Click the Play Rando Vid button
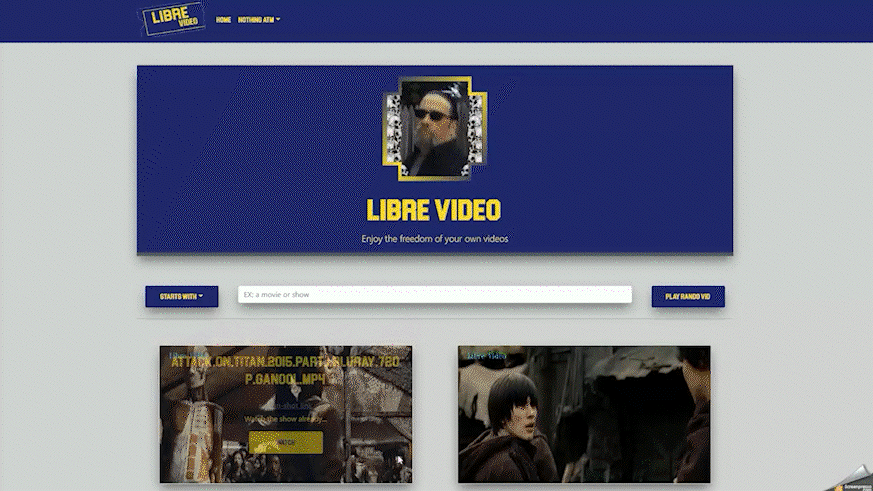The width and height of the screenshot is (873, 491). click(x=688, y=297)
